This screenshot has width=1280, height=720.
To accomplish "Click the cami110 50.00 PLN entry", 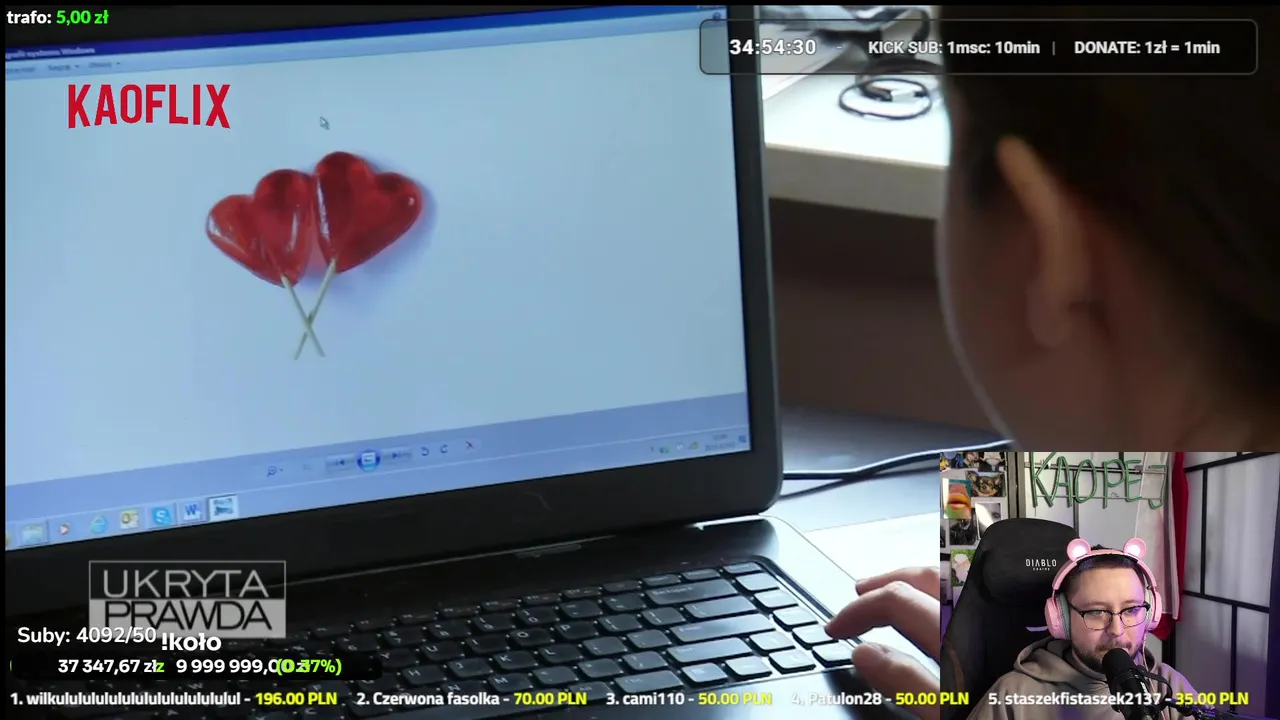I will point(688,699).
